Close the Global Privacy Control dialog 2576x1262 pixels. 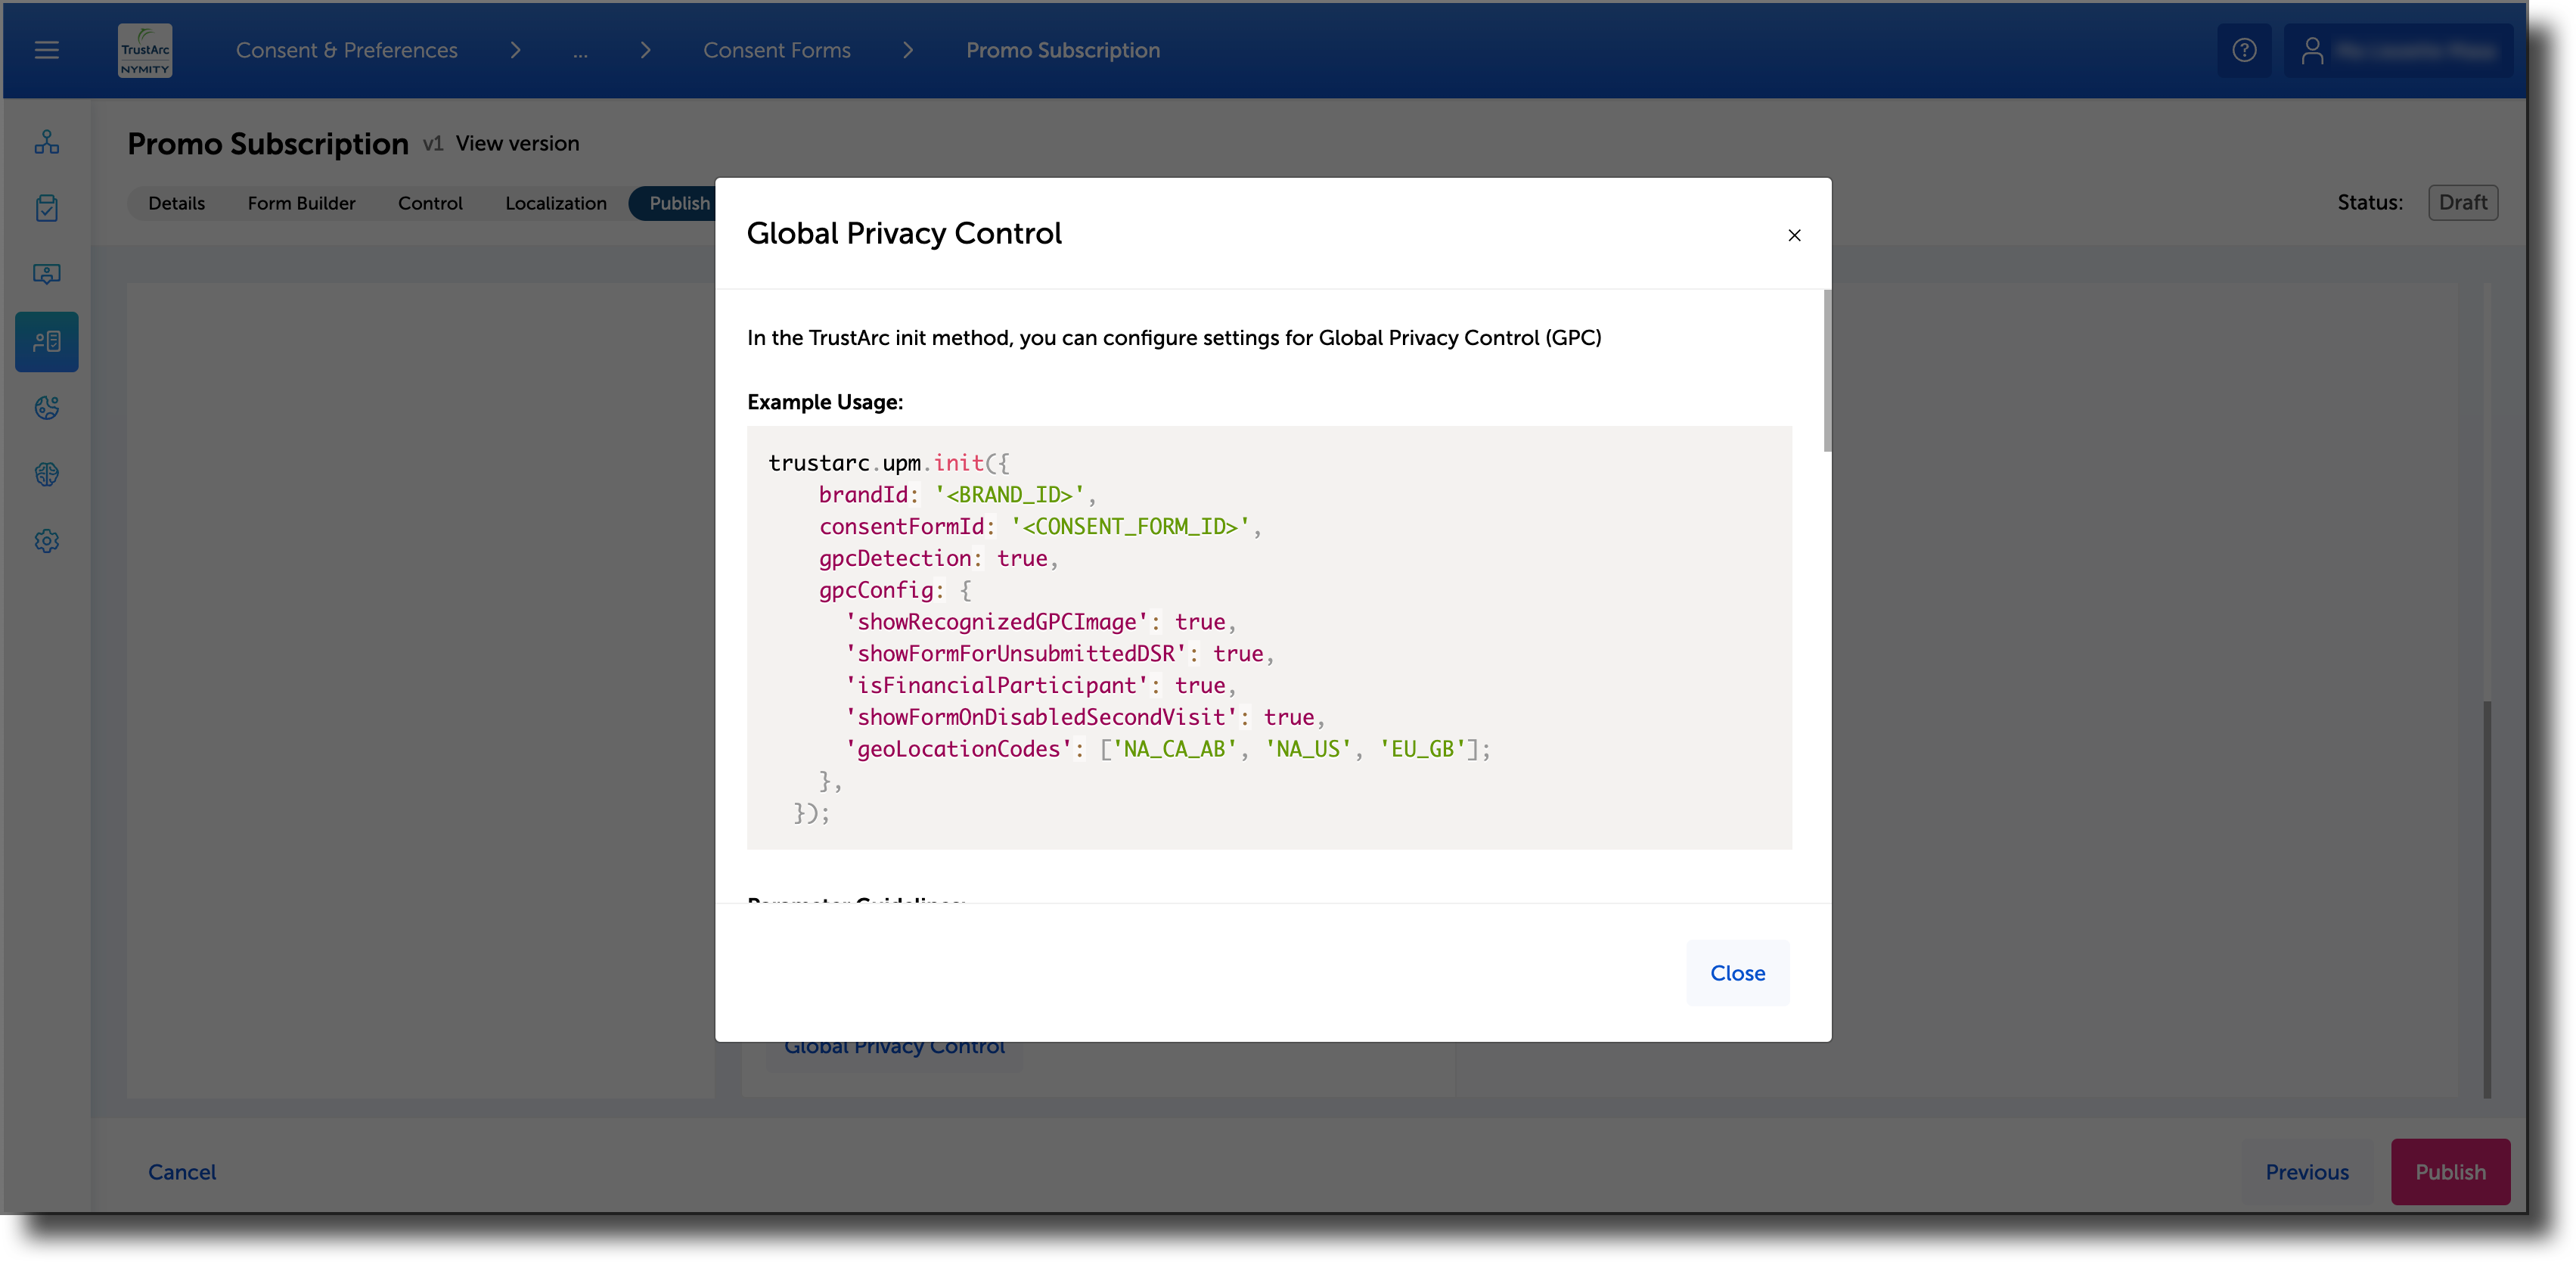(x=1737, y=973)
